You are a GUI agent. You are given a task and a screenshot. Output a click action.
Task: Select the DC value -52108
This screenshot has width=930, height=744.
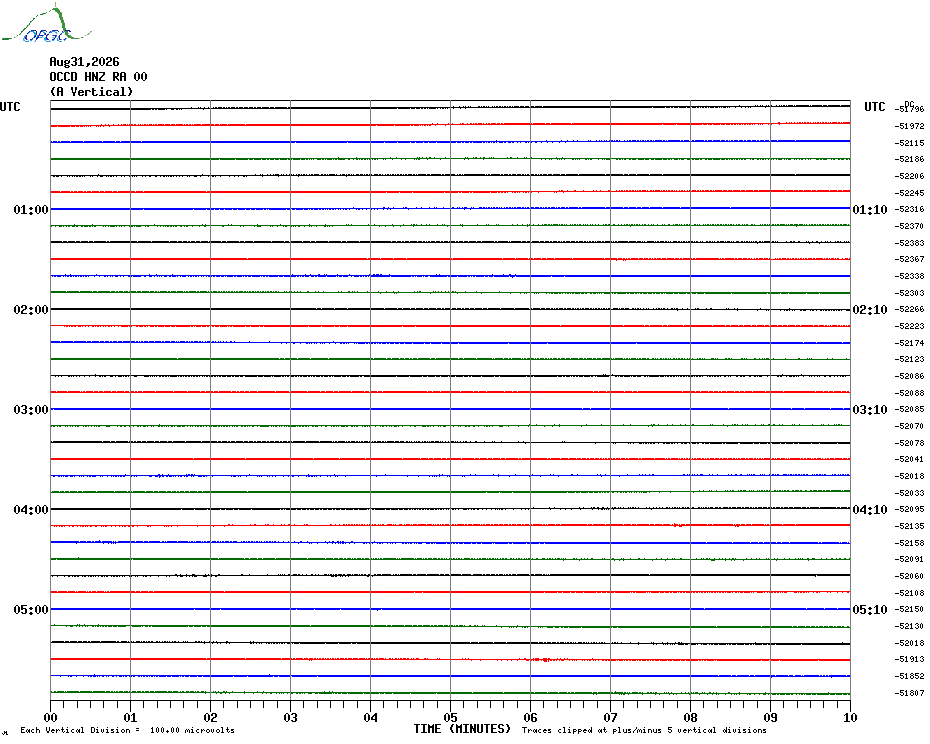[x=909, y=593]
